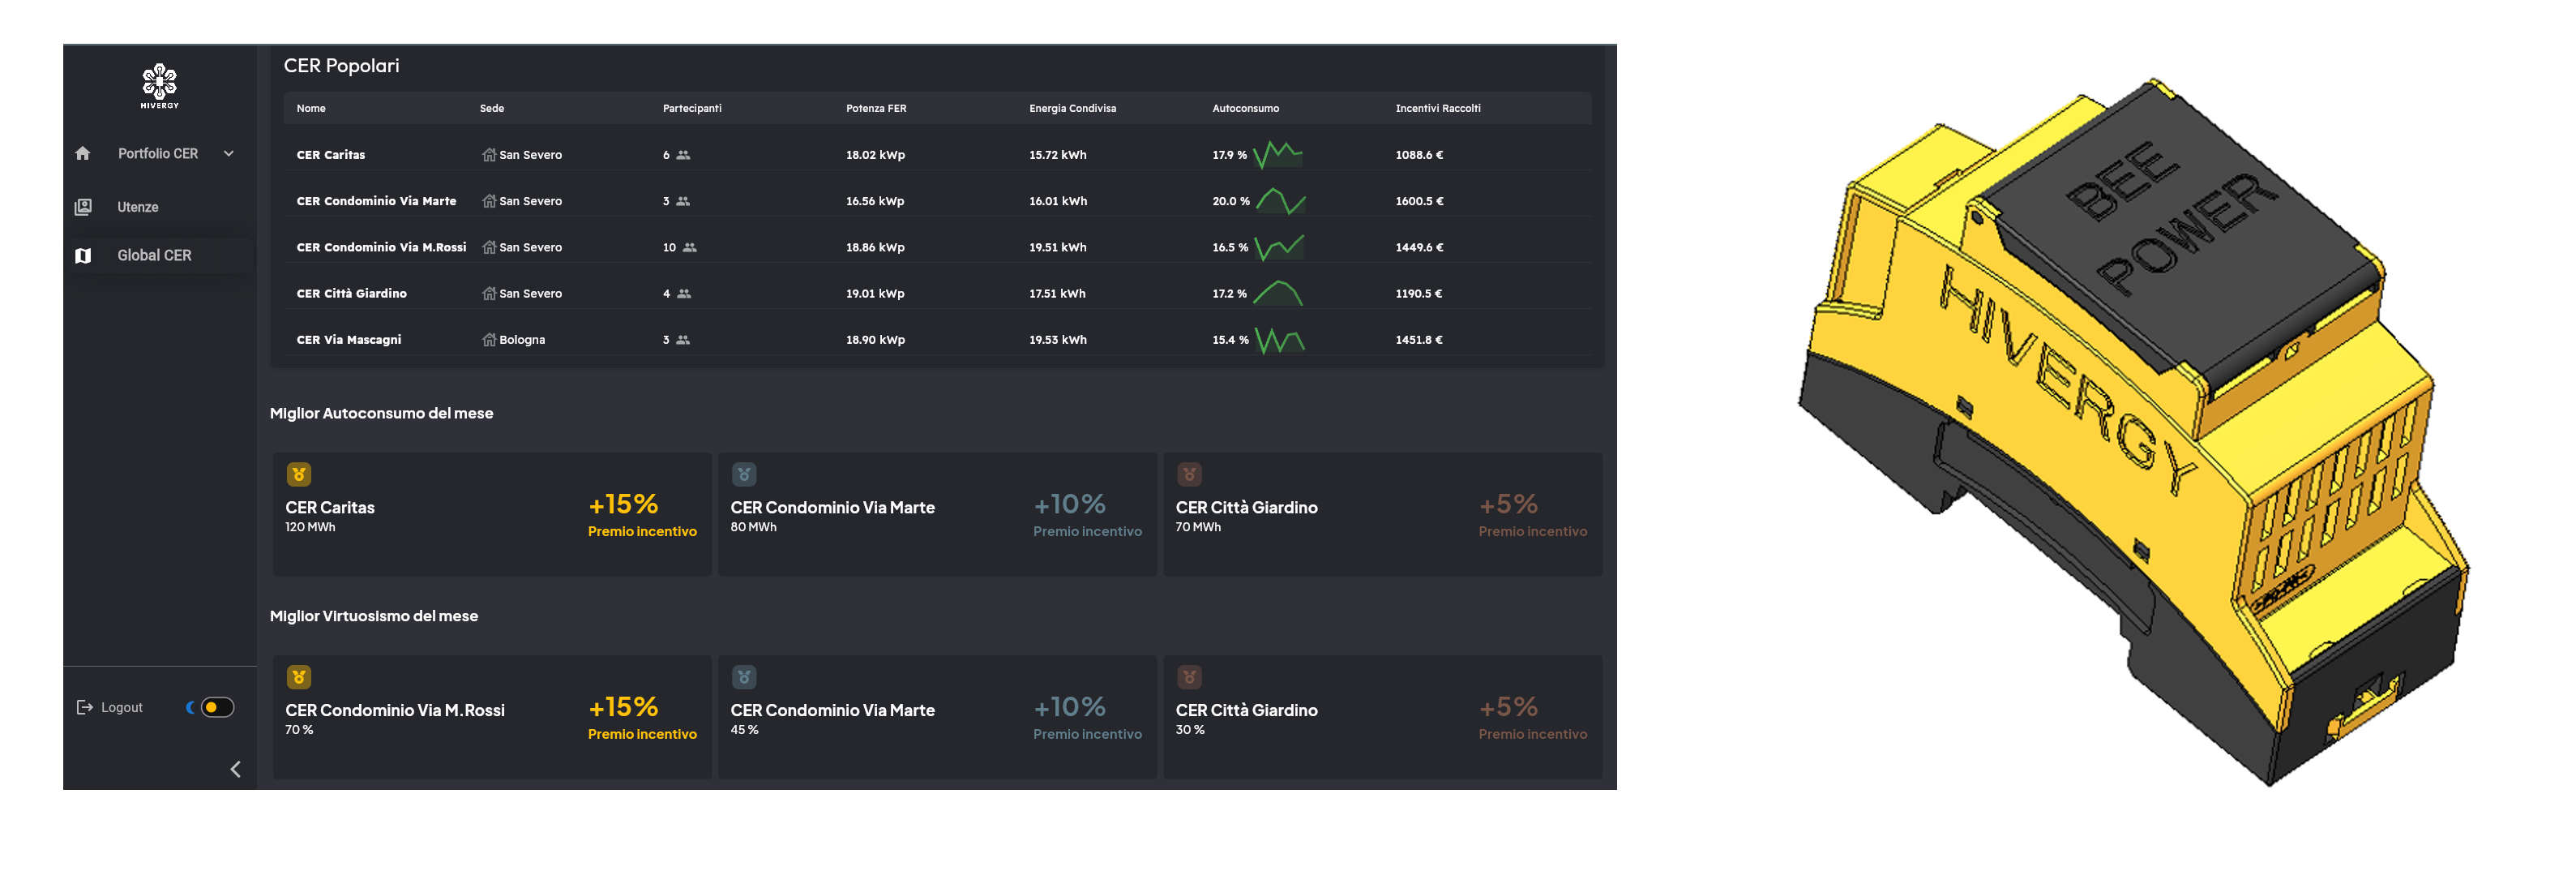The image size is (2576, 884).
Task: Click the Hivergy logo in sidebar
Action: click(x=159, y=86)
